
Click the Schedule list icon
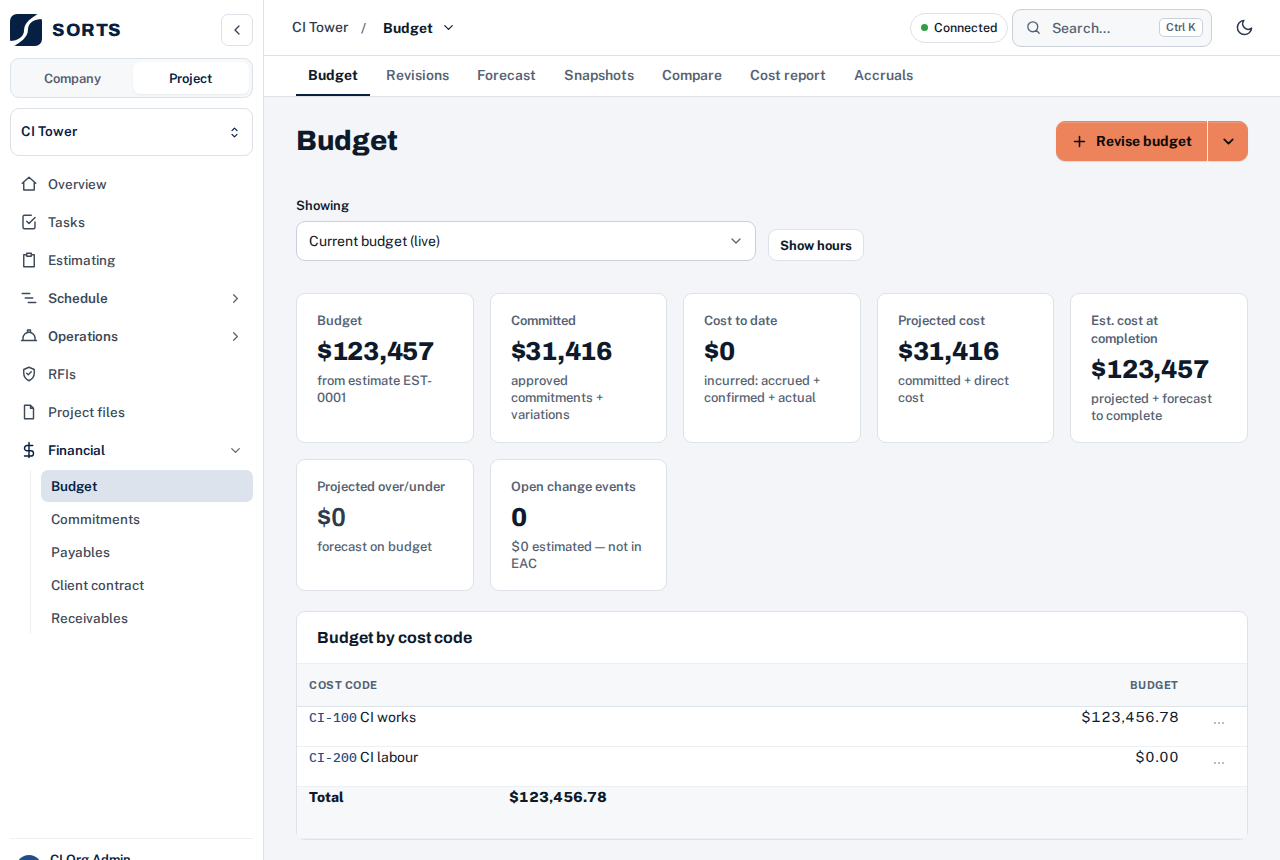29,298
